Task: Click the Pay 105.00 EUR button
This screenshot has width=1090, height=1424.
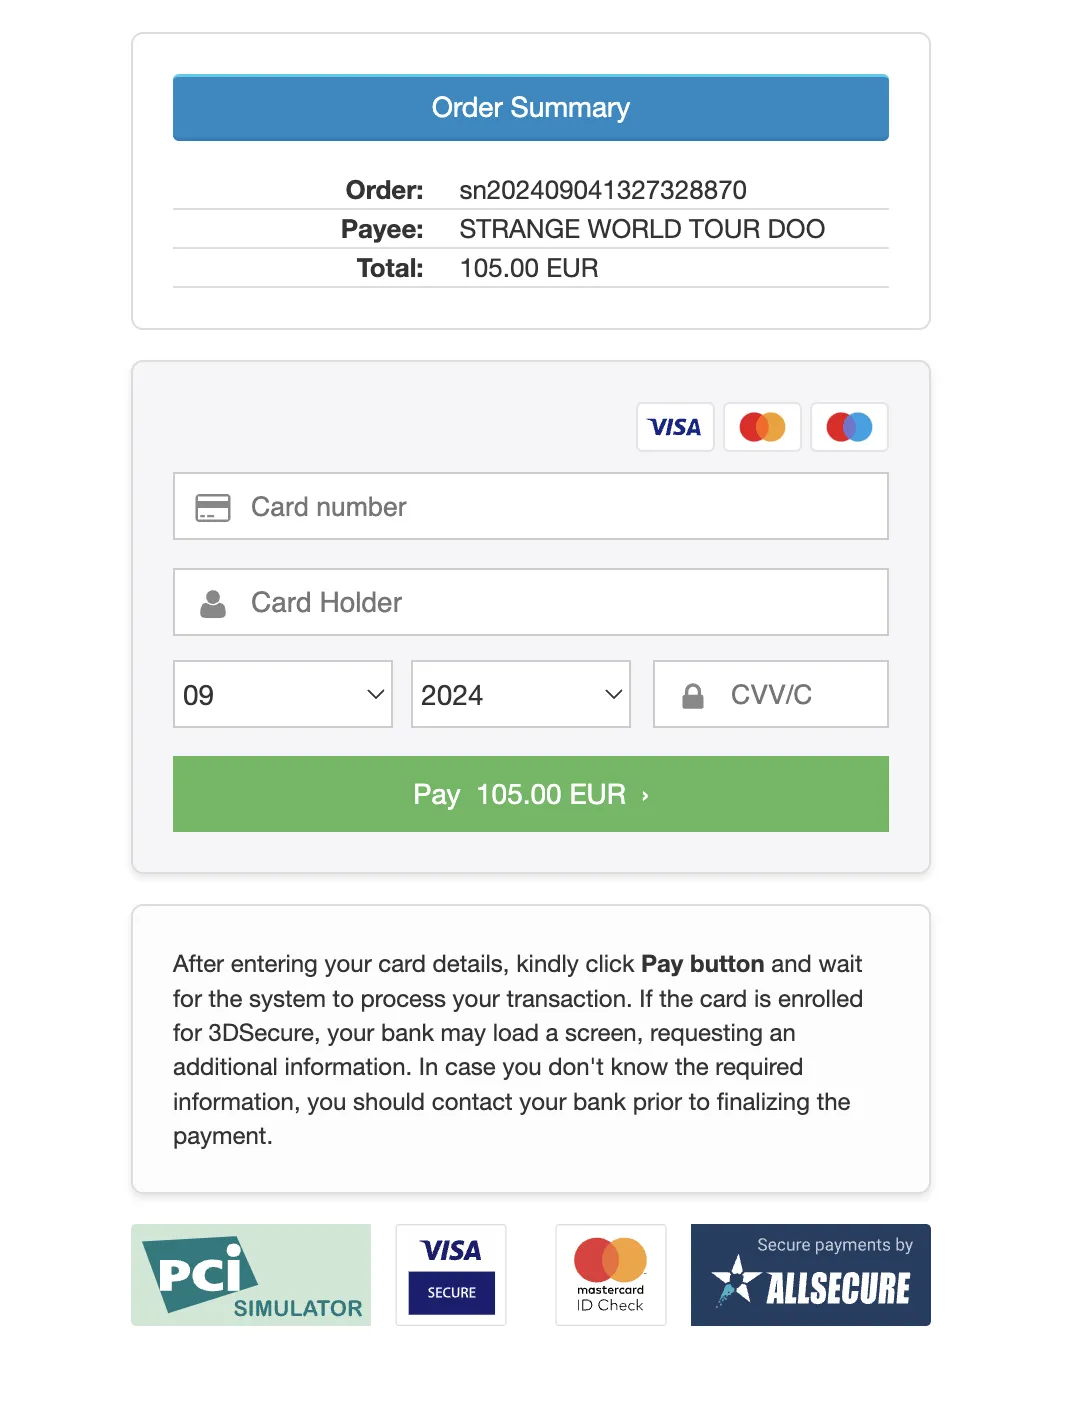Action: coord(531,794)
